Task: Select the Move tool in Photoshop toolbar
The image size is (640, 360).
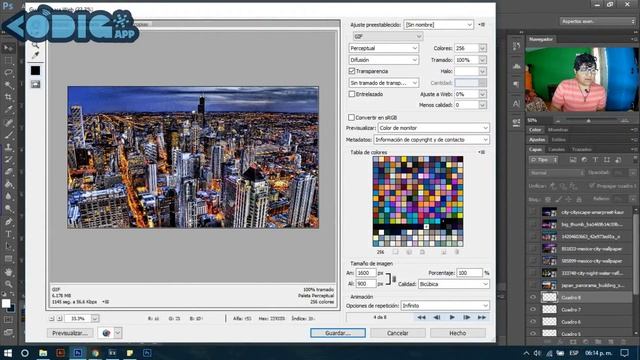Action: coord(8,48)
